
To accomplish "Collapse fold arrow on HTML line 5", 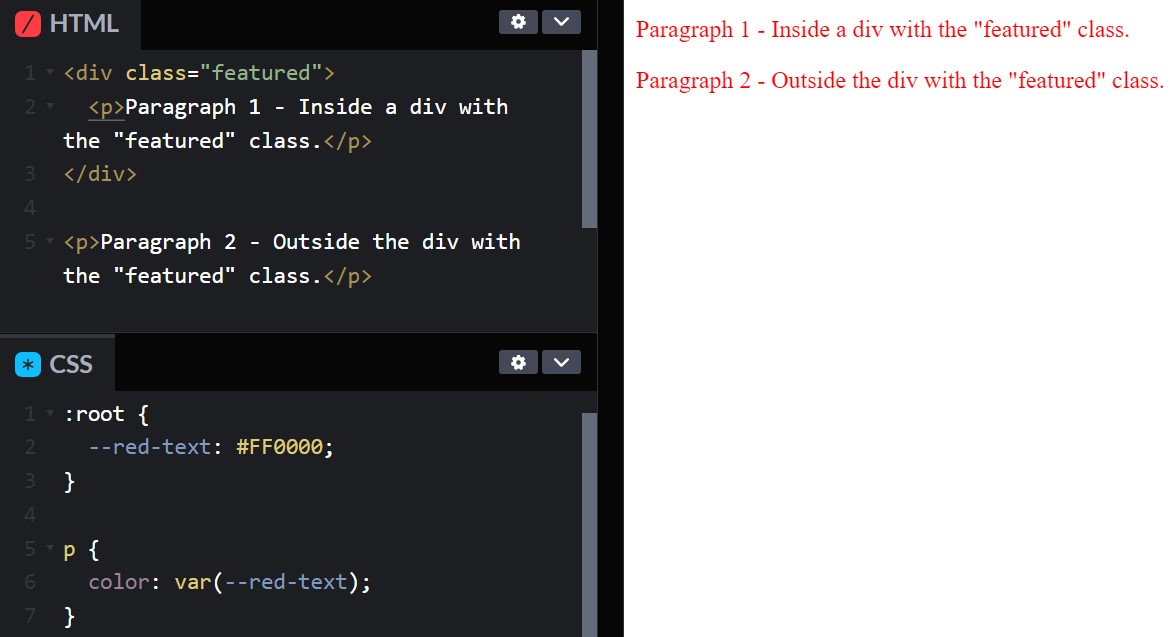I will tap(50, 241).
